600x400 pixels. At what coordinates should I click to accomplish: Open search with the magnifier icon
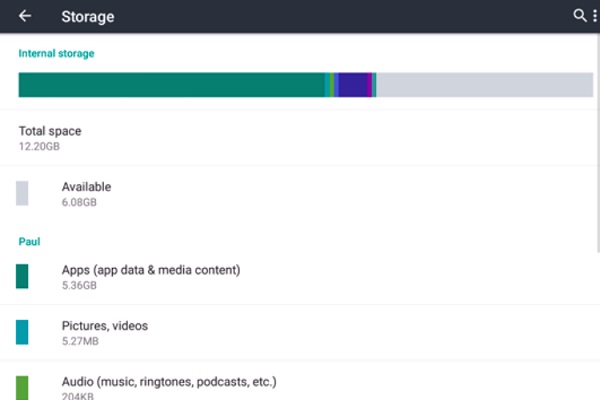coord(578,16)
